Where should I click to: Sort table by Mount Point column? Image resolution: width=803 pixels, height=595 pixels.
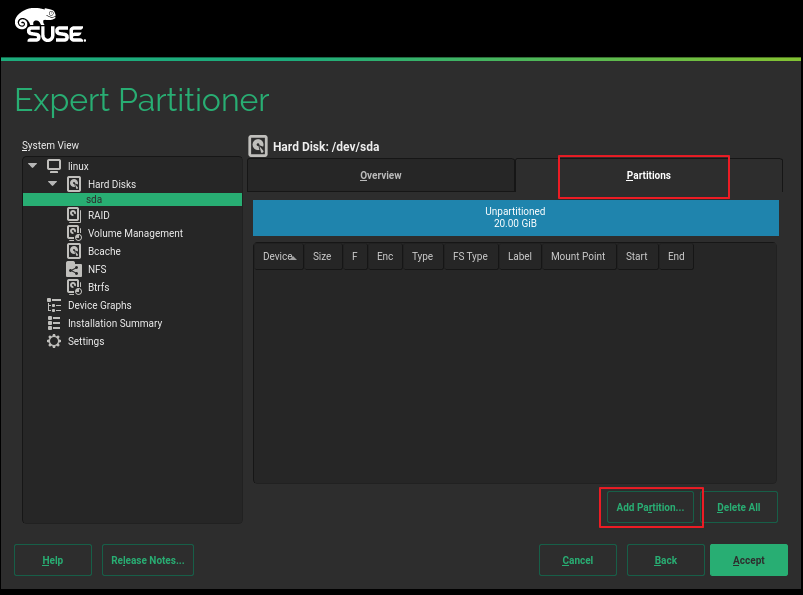coord(579,256)
